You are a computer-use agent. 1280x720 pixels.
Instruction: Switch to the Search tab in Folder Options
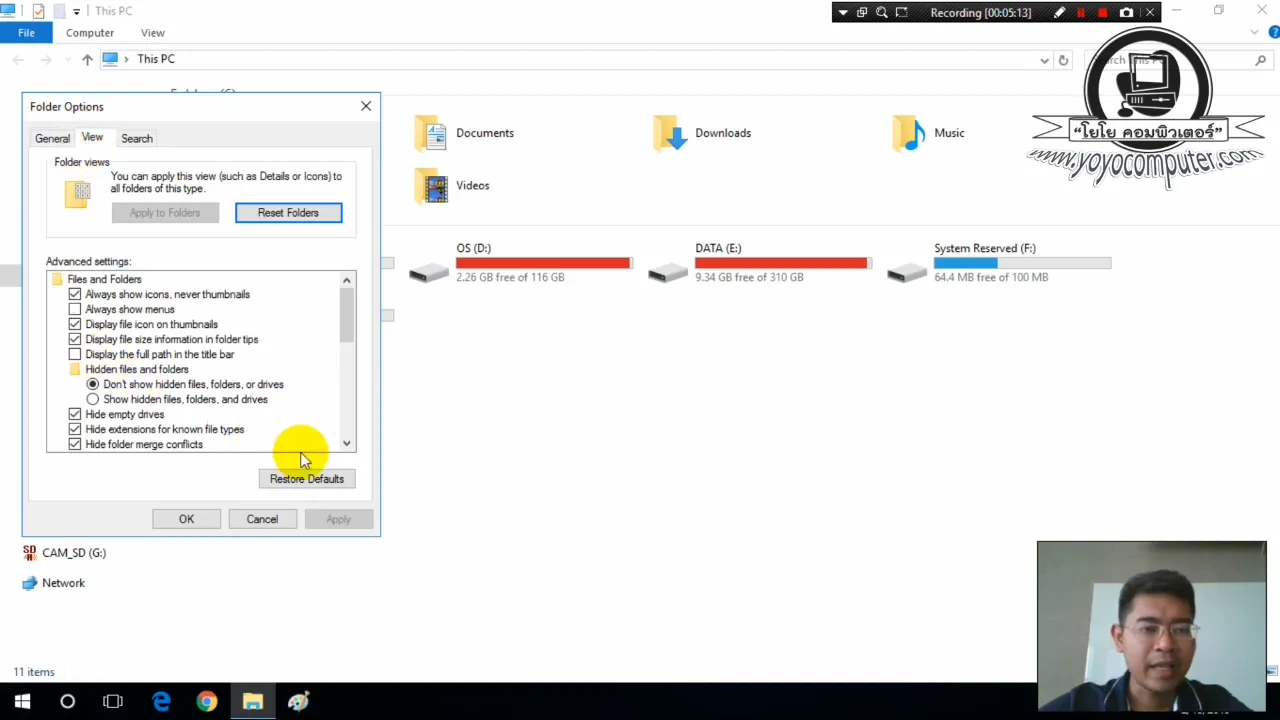136,138
